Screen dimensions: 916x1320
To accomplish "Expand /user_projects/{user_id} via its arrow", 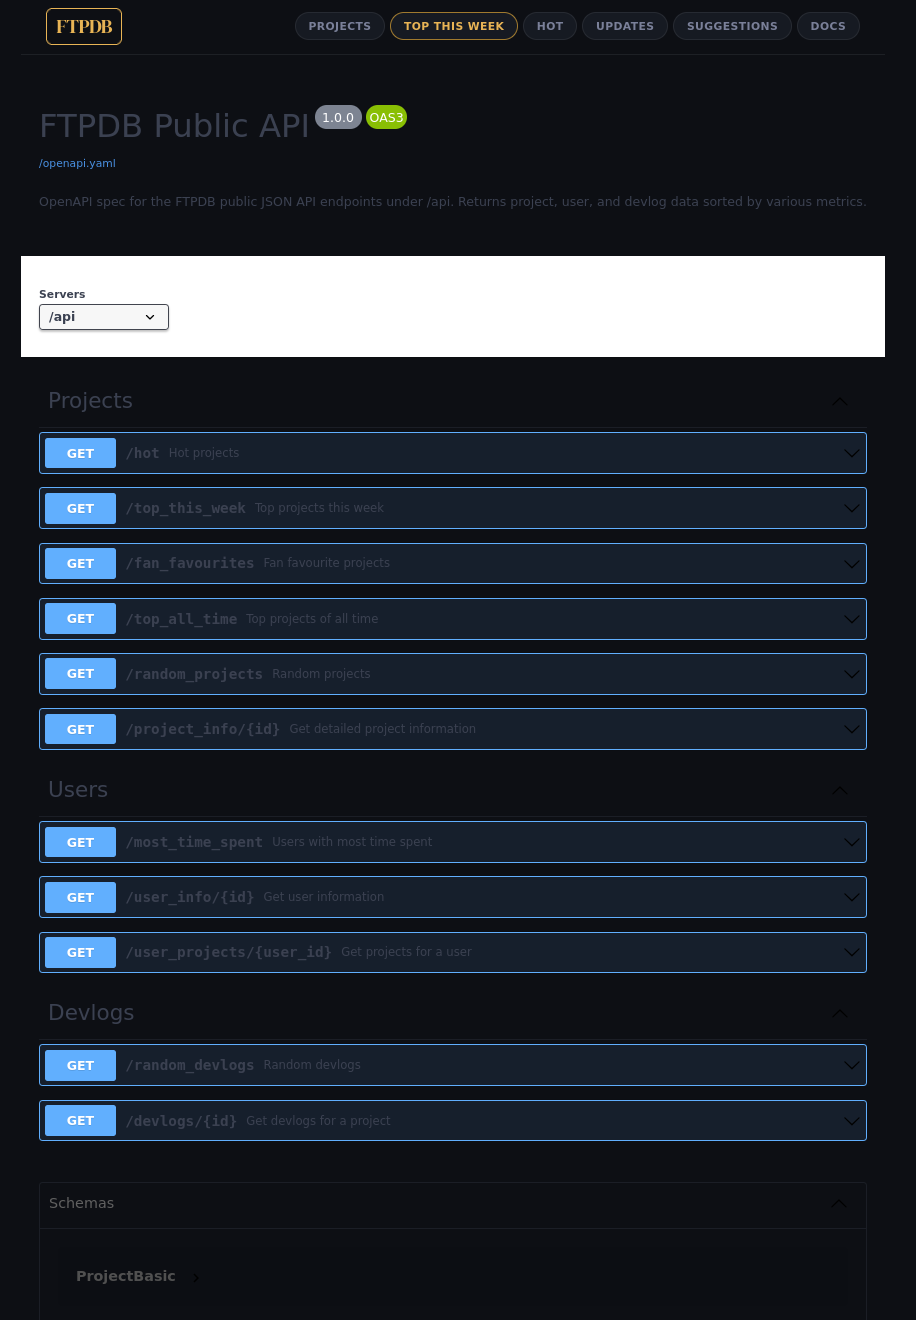I will (851, 952).
